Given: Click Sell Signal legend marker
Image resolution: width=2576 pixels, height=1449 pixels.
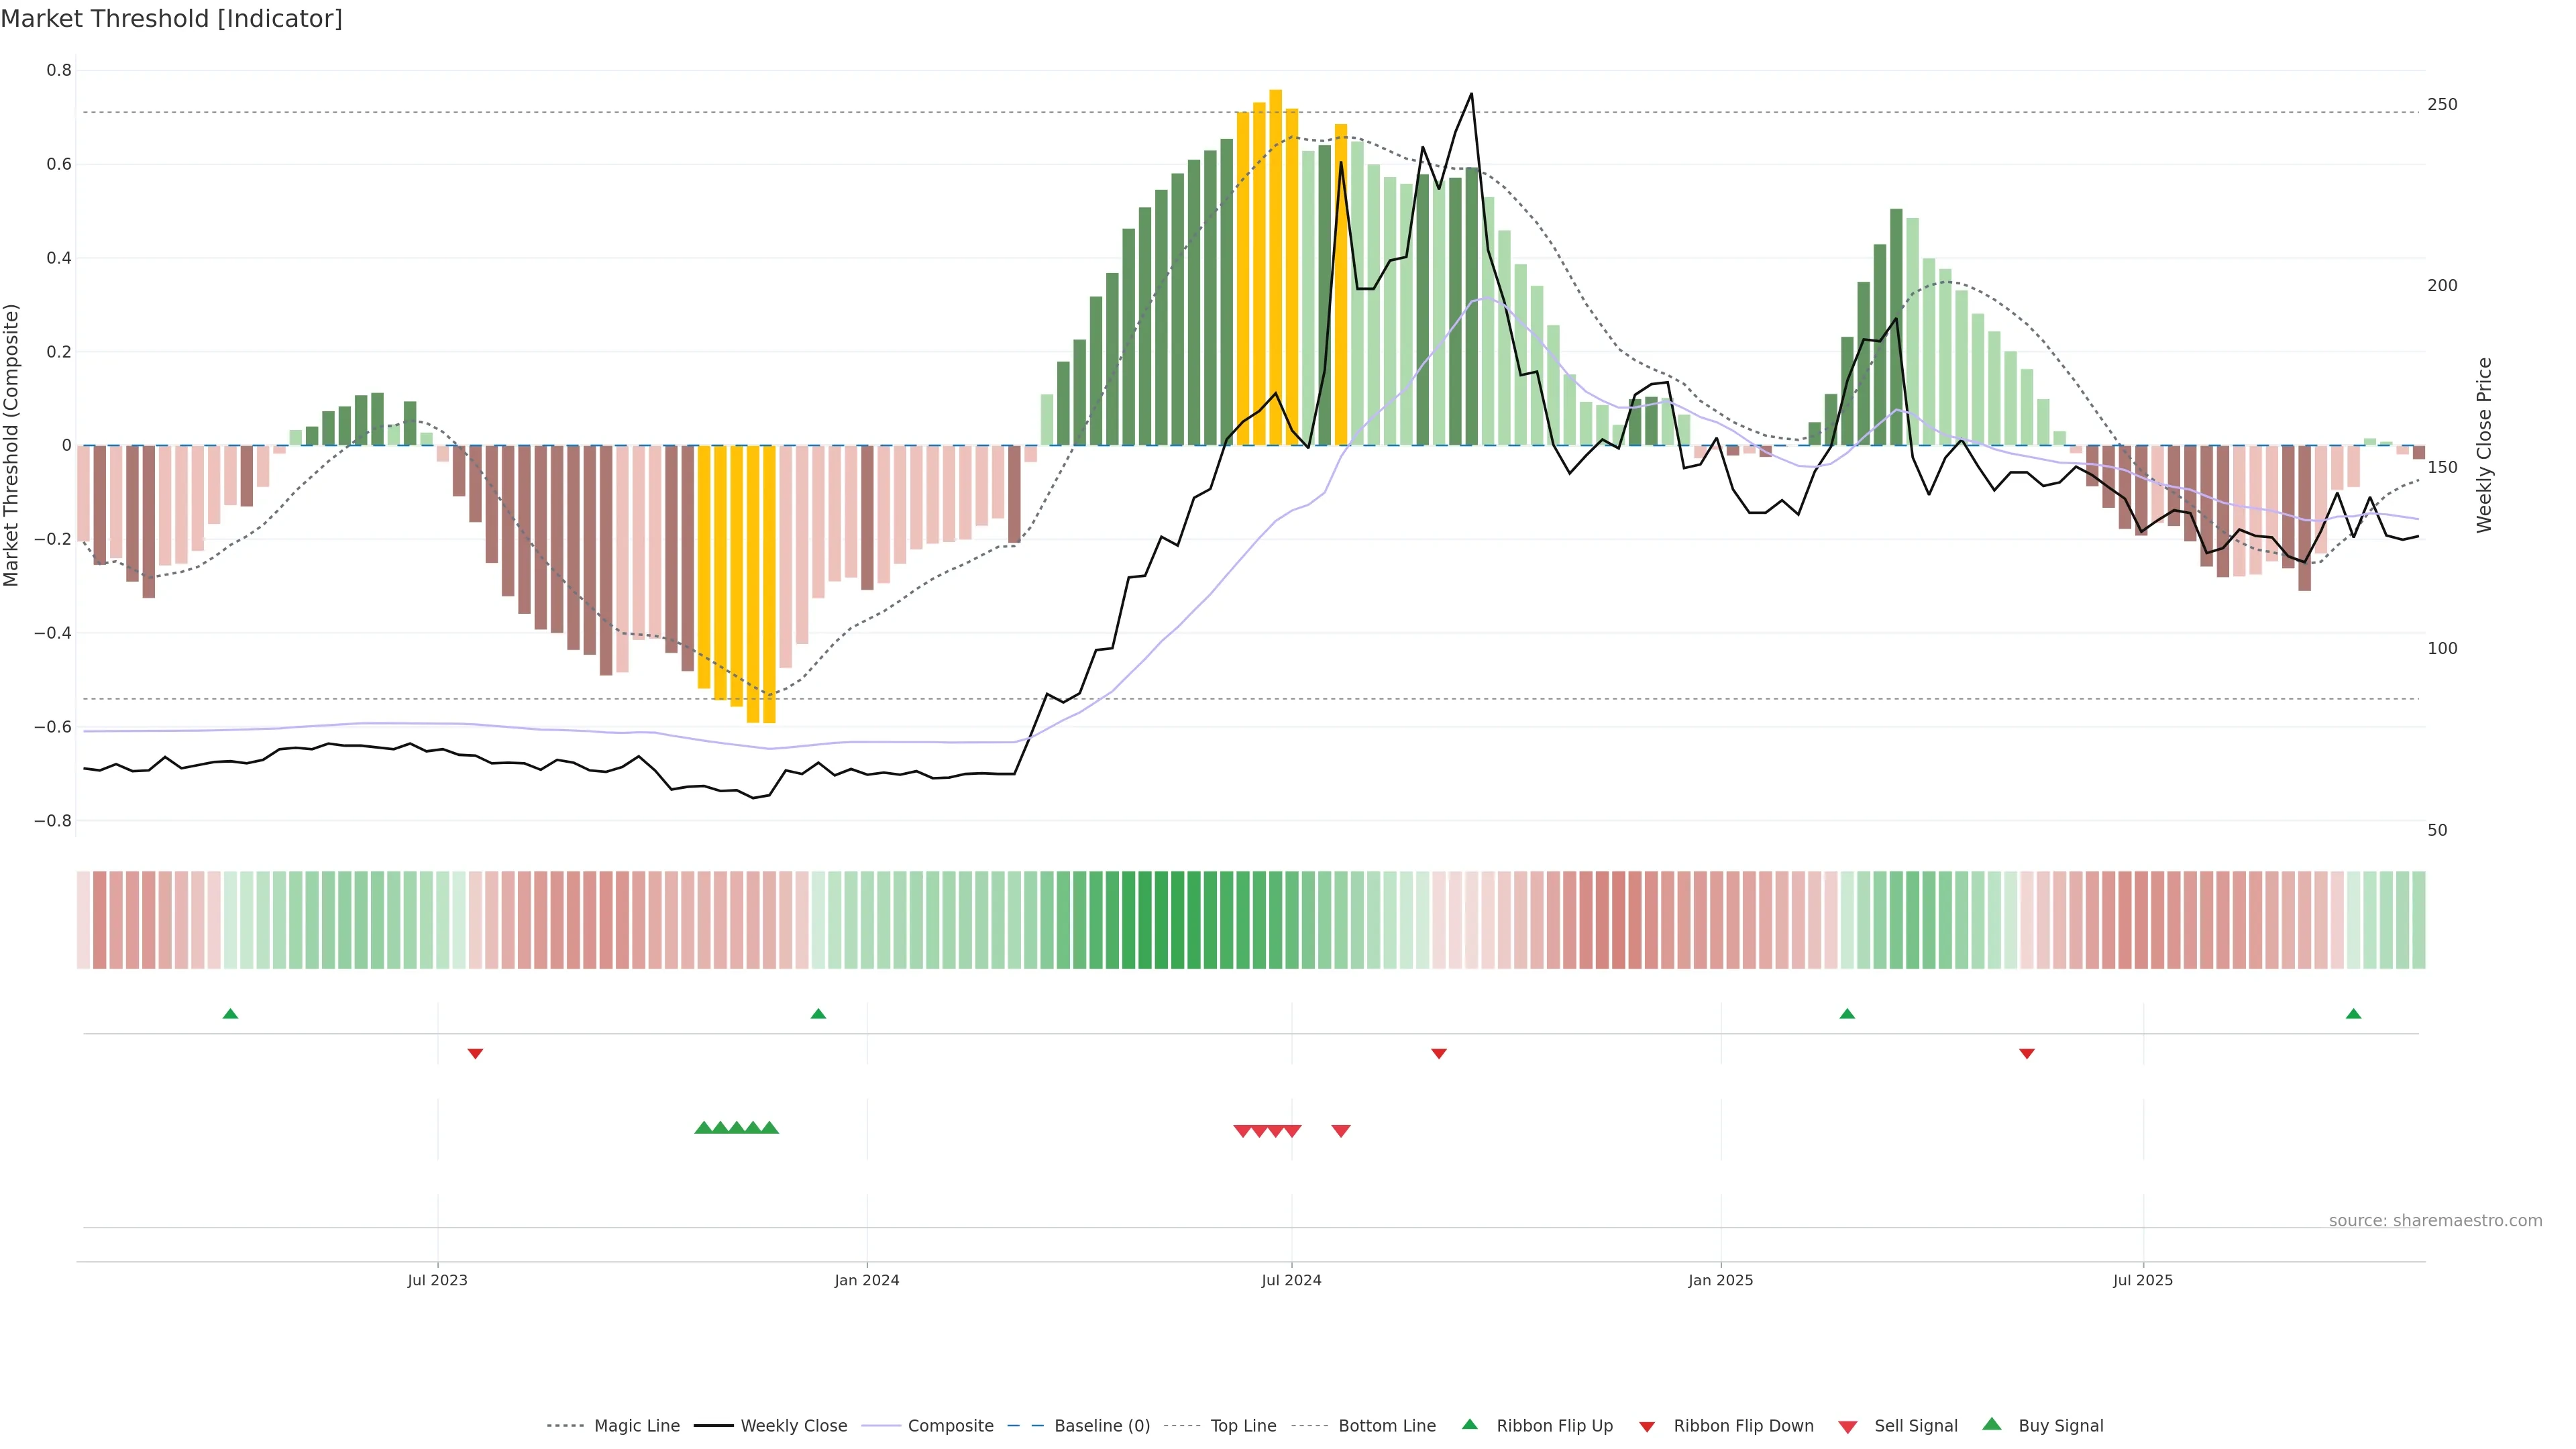Looking at the screenshot, I should click(1848, 1427).
